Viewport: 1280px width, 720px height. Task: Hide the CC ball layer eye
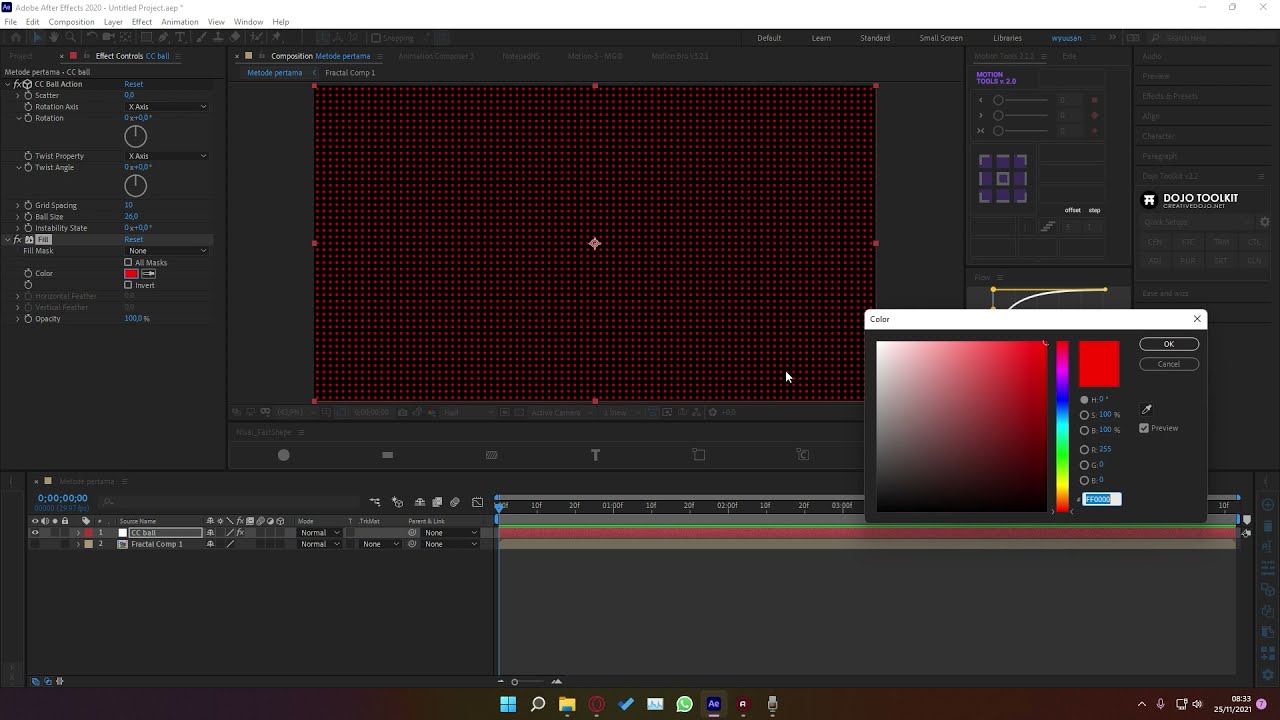pyautogui.click(x=35, y=533)
